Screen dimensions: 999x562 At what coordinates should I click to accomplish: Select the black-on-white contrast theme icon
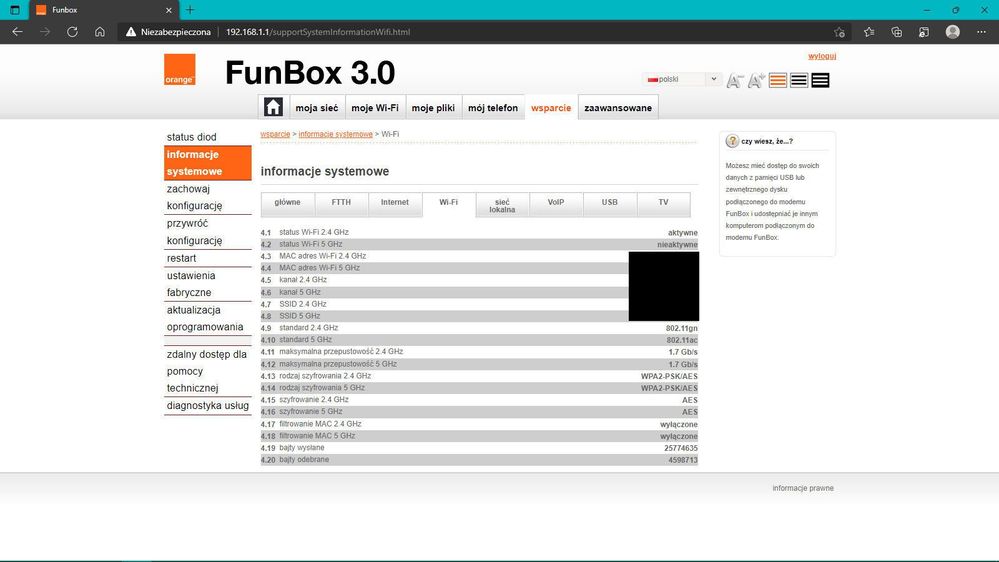tap(799, 80)
